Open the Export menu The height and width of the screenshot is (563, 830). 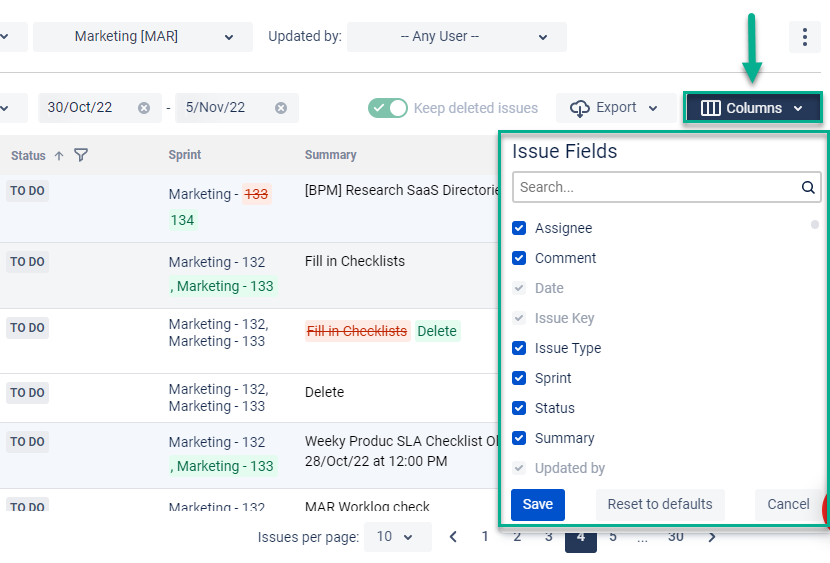pyautogui.click(x=616, y=108)
